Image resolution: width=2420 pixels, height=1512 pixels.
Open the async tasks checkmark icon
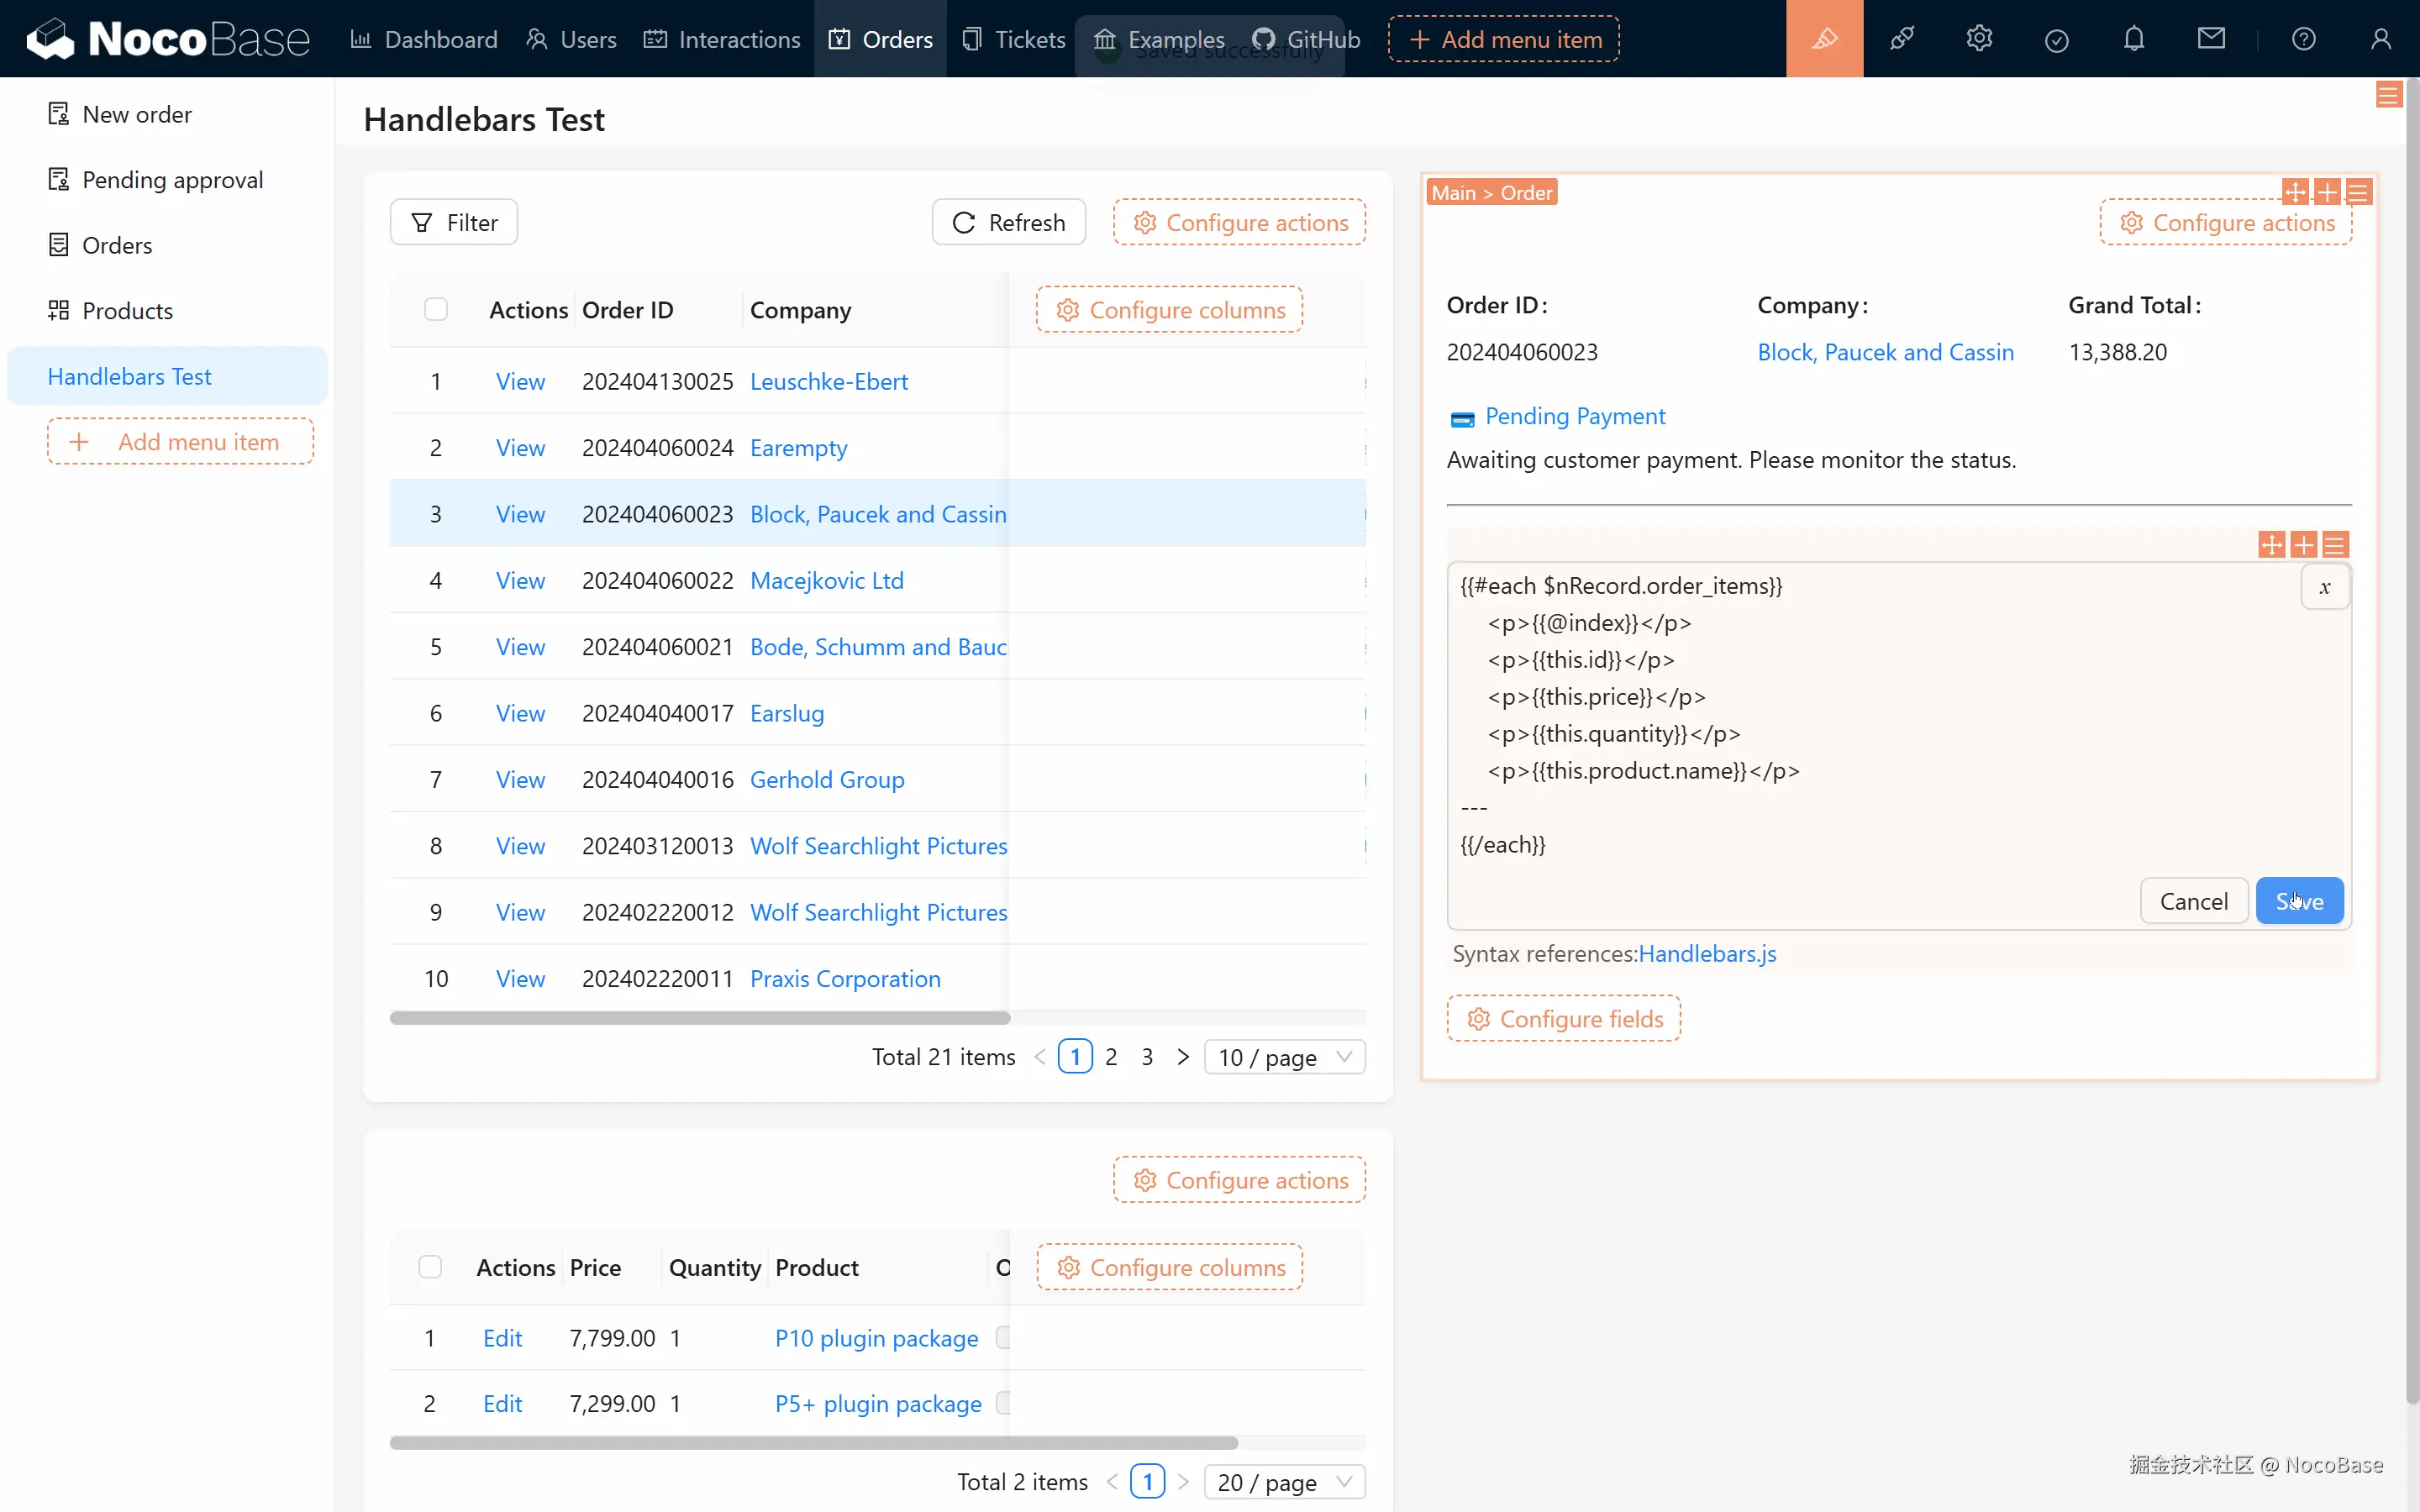[2056, 40]
